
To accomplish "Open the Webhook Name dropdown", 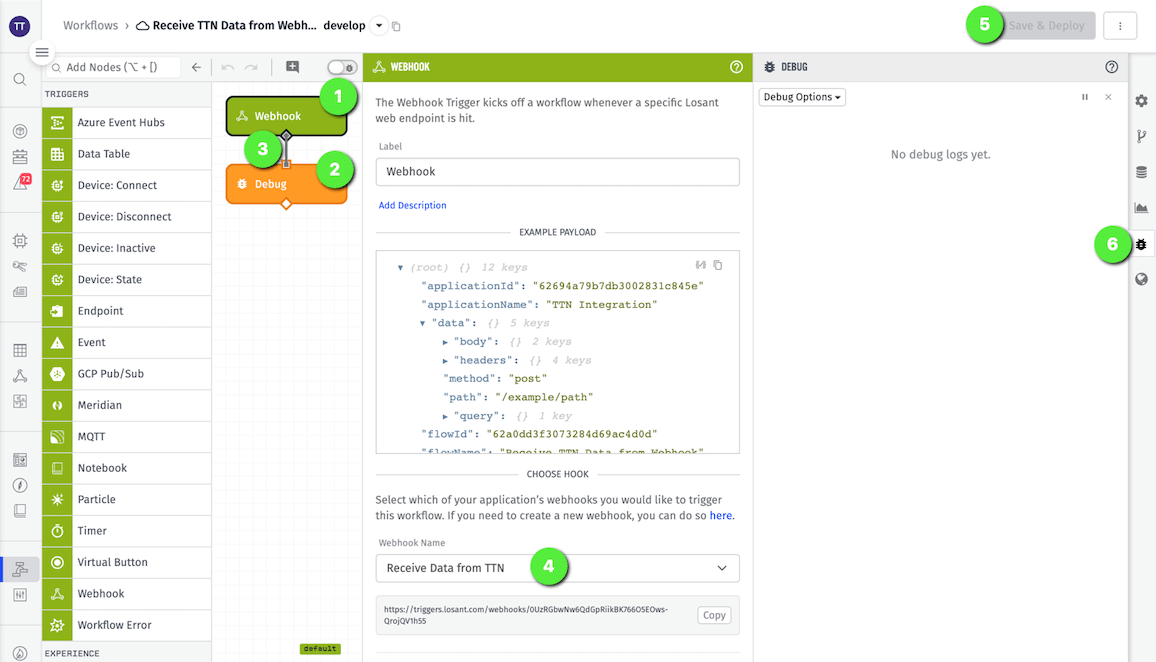I will pyautogui.click(x=557, y=568).
